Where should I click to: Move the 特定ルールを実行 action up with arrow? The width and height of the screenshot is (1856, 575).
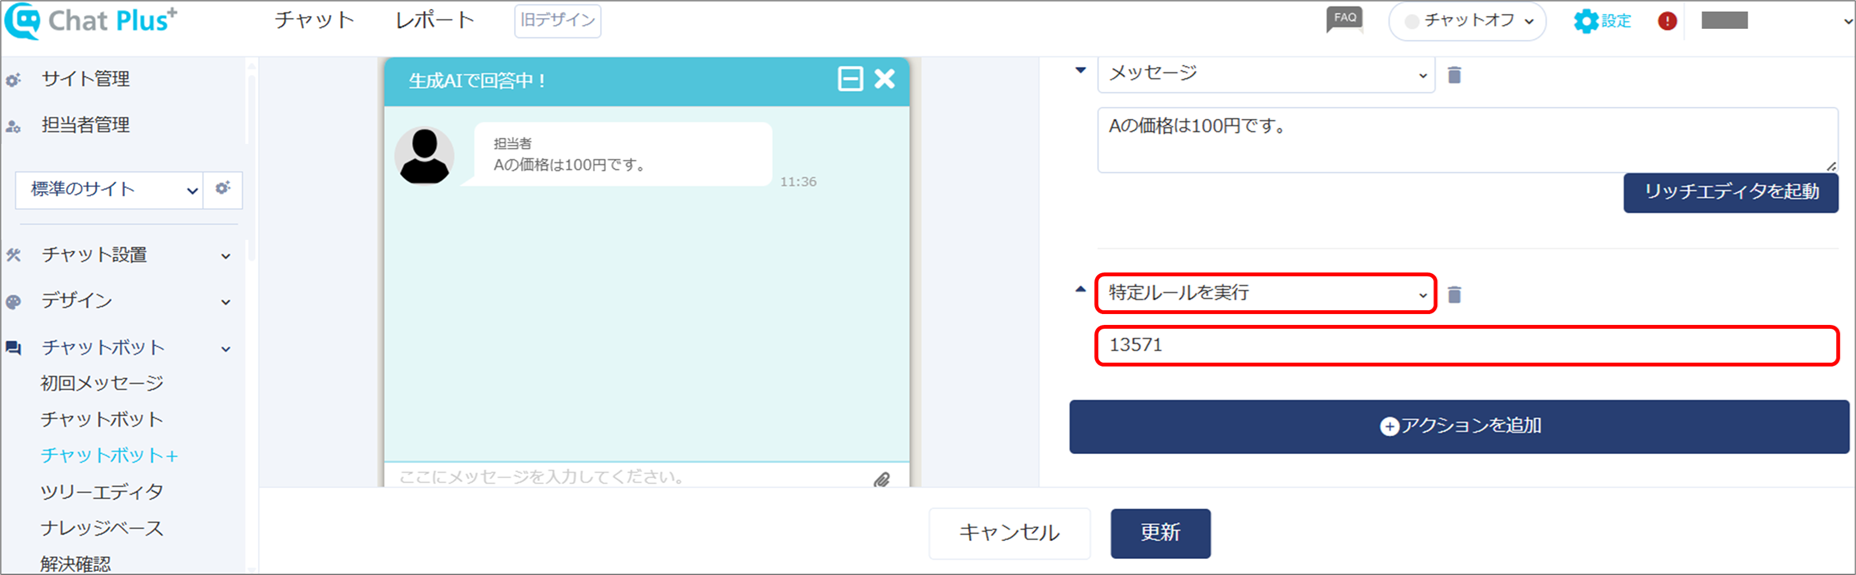1080,289
